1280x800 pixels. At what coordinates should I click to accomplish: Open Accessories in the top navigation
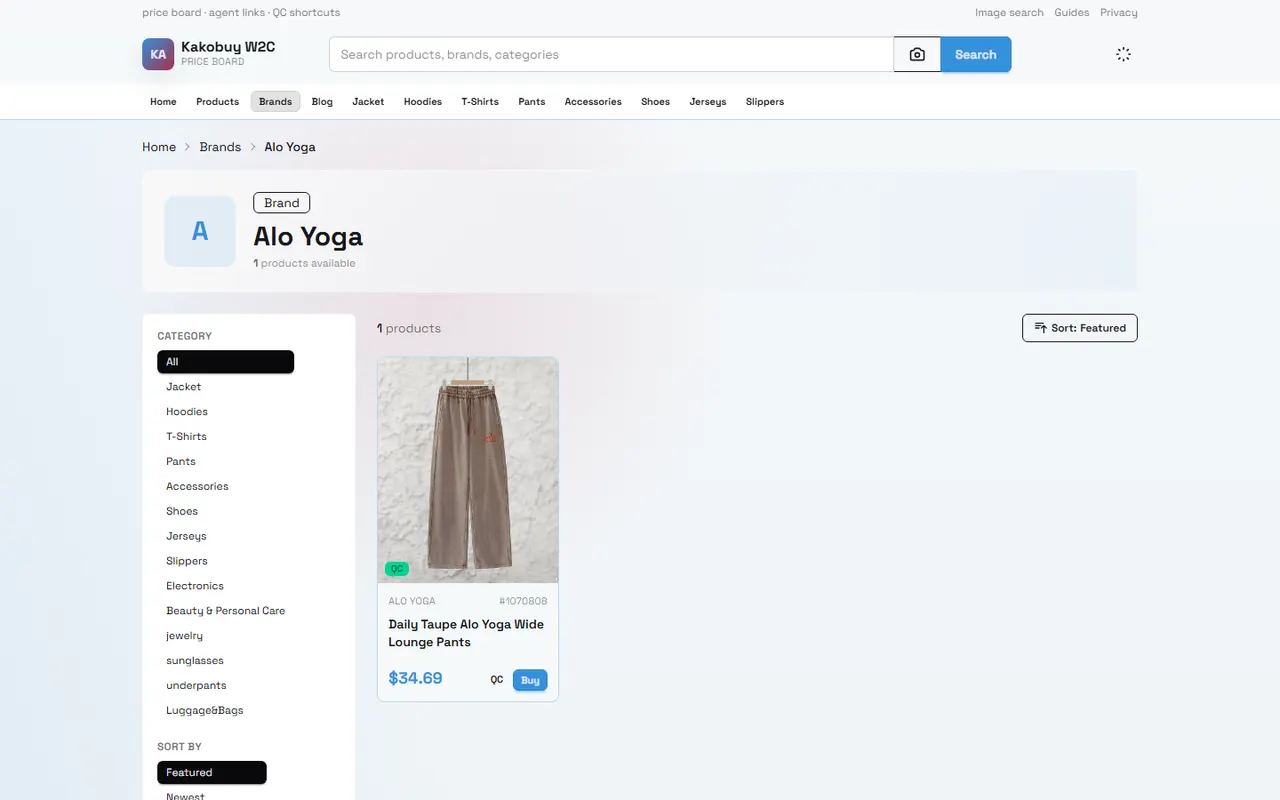tap(593, 101)
